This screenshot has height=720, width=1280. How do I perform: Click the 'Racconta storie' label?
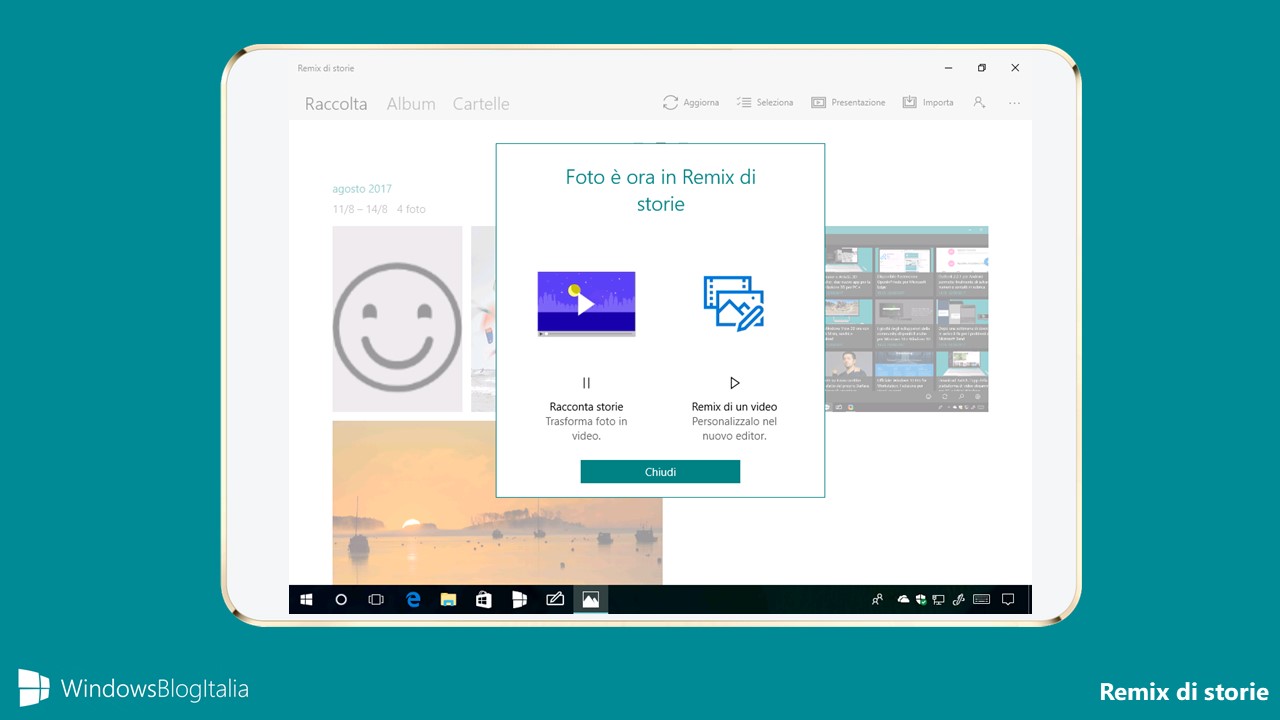[x=586, y=407]
